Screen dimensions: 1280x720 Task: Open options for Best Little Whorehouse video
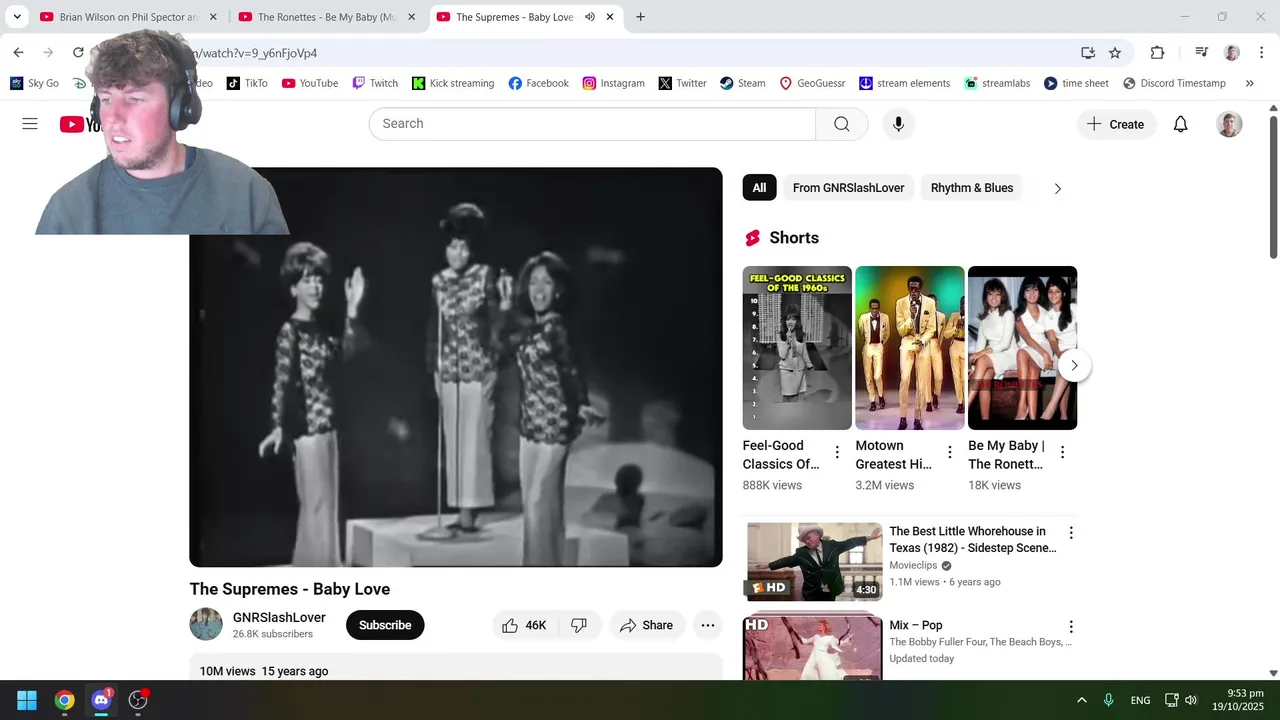(x=1071, y=533)
